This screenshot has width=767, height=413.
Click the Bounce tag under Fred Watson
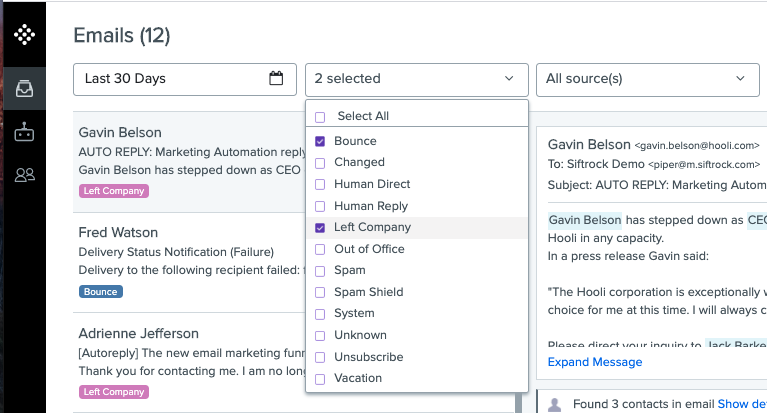point(101,292)
